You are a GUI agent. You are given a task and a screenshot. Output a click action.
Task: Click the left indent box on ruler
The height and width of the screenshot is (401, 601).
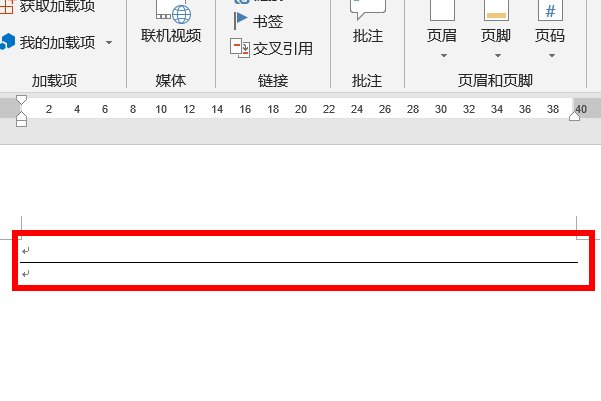(x=21, y=123)
